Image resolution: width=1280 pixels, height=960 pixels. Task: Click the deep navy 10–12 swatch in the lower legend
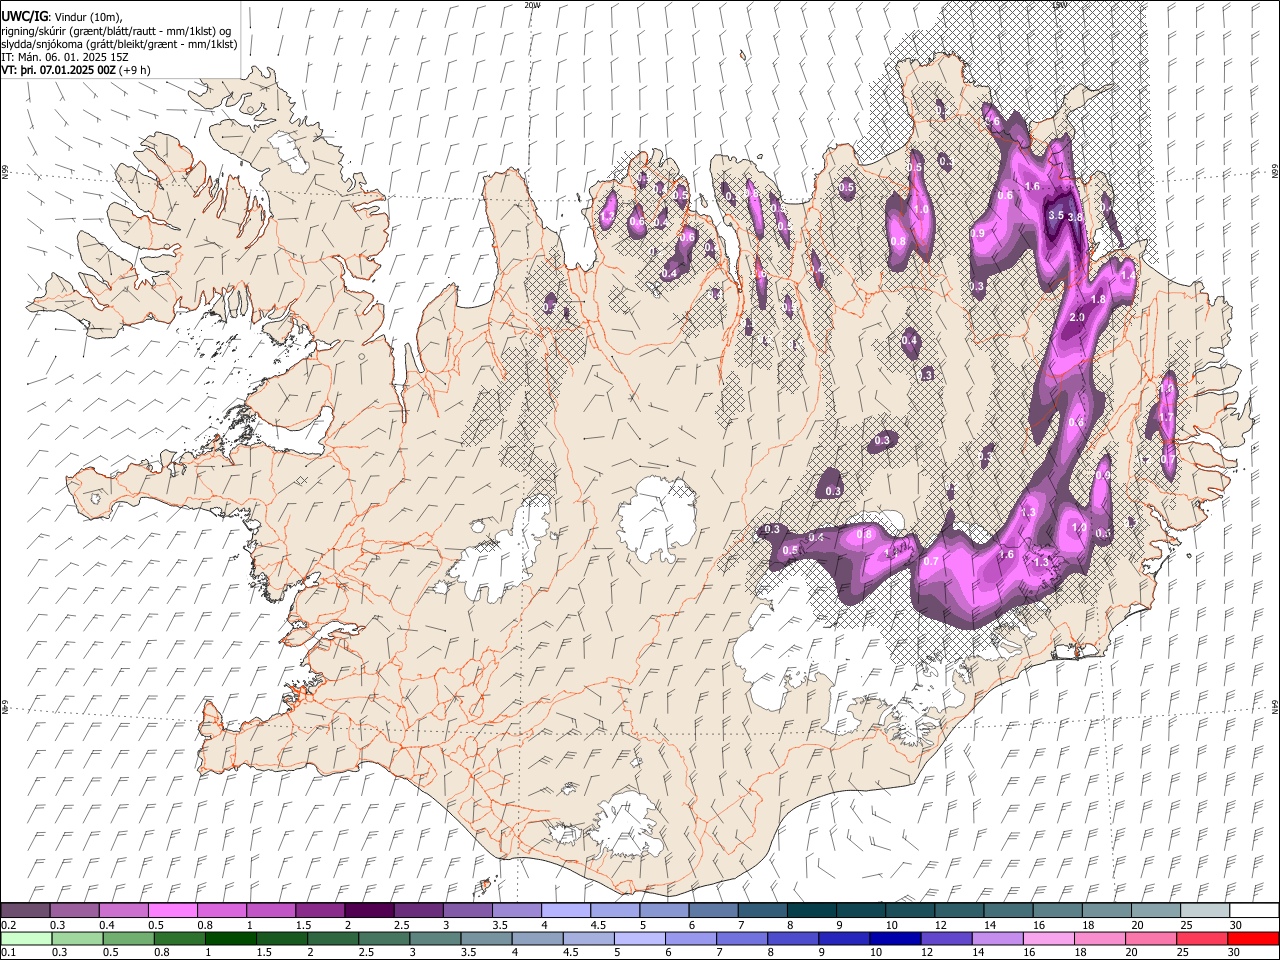[x=894, y=939]
